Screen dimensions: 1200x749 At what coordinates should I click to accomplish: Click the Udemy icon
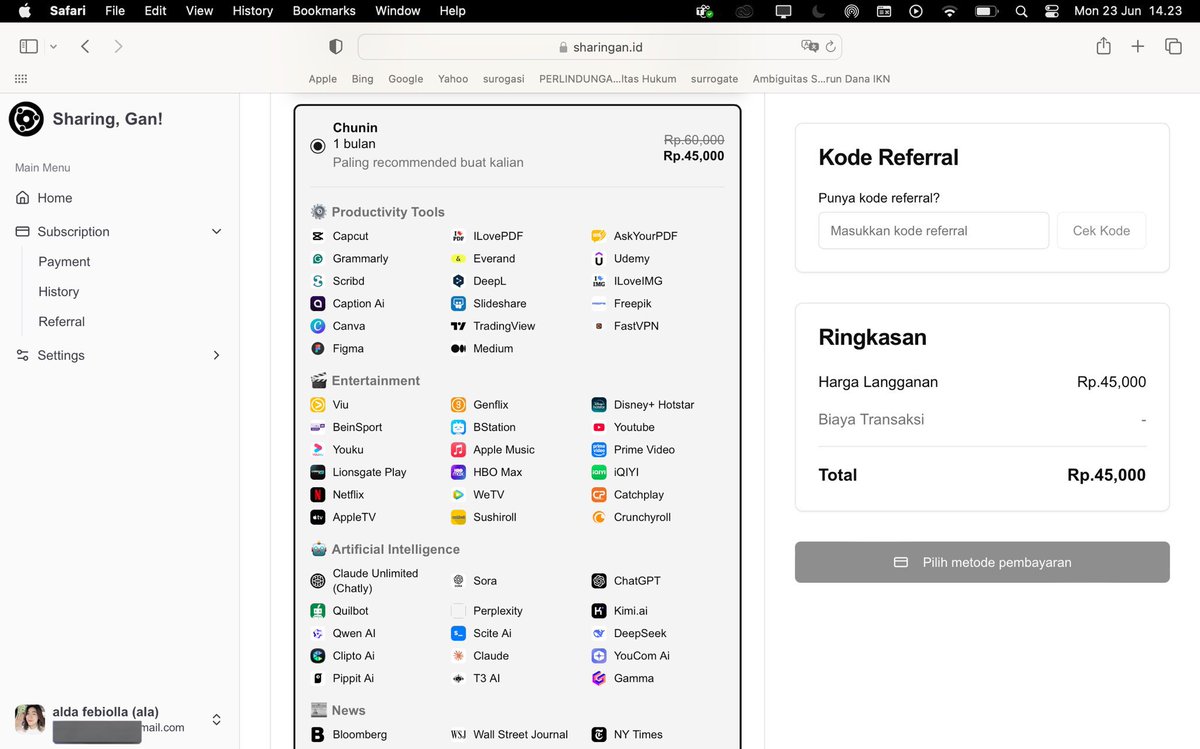(x=598, y=259)
